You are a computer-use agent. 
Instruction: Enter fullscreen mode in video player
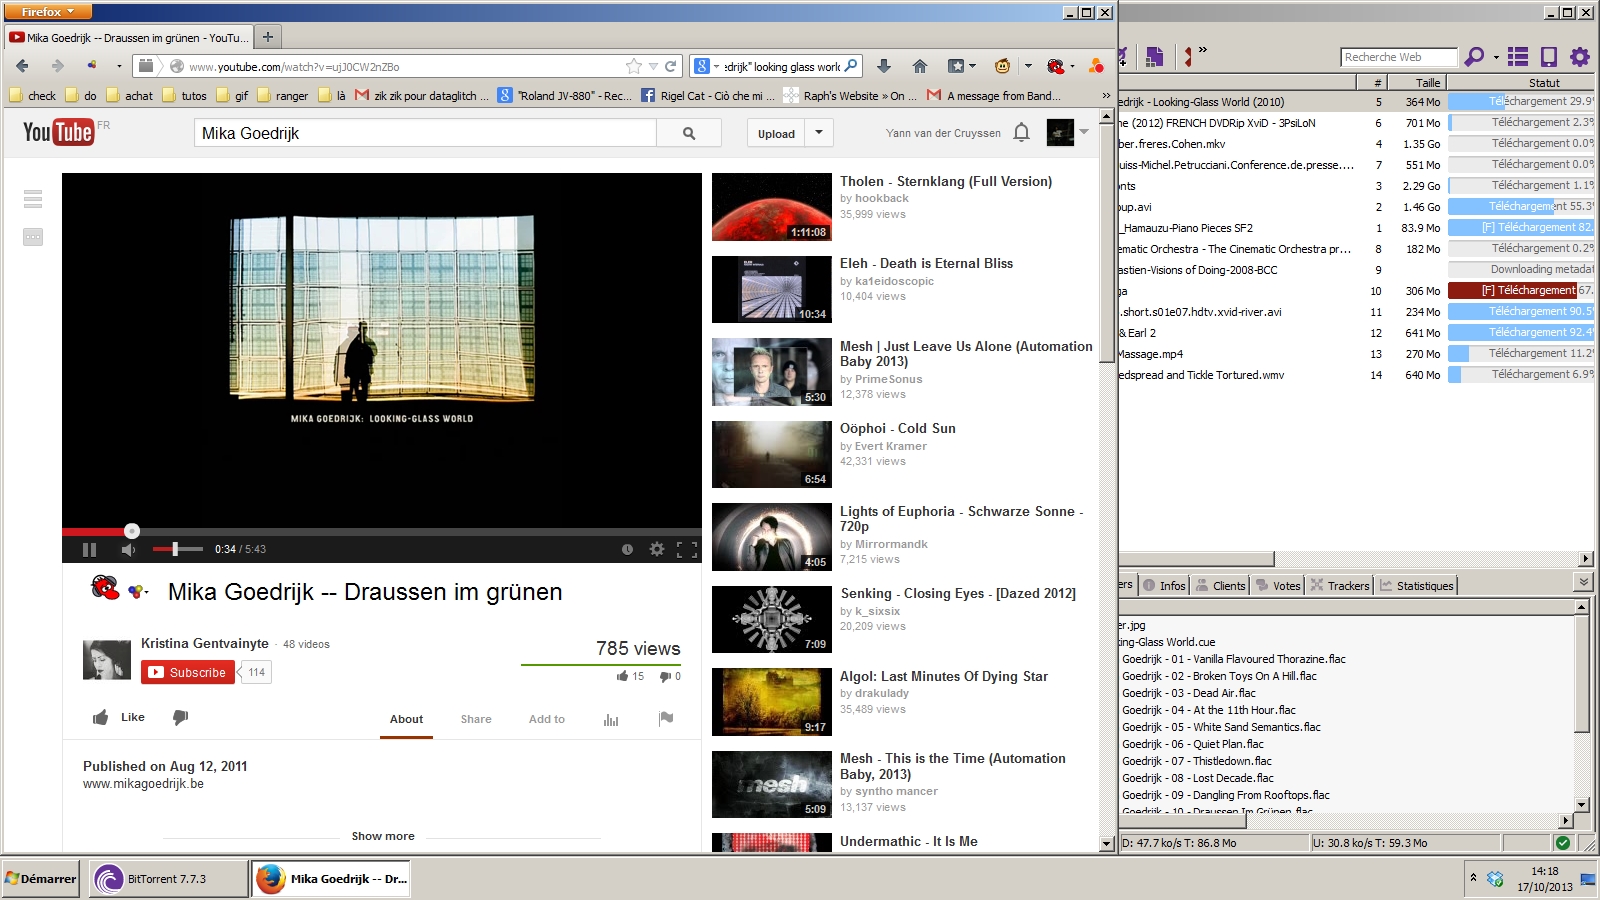(687, 549)
